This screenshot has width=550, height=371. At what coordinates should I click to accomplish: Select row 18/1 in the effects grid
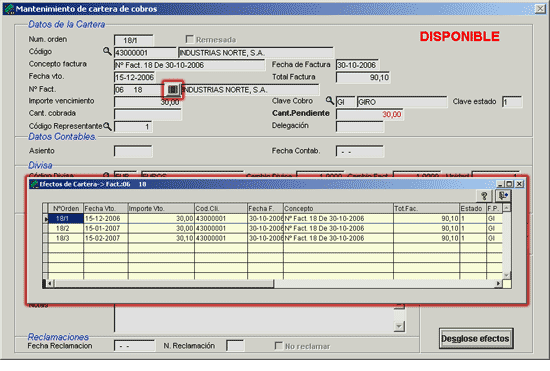pos(274,218)
